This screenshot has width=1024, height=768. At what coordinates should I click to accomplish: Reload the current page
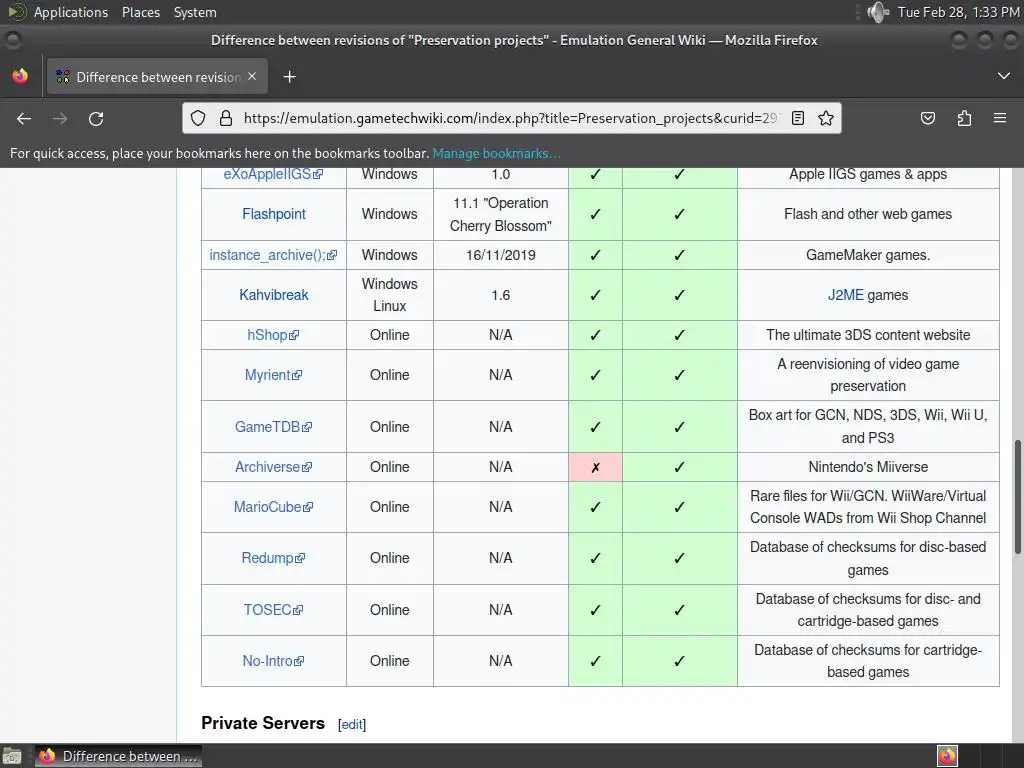coord(96,118)
